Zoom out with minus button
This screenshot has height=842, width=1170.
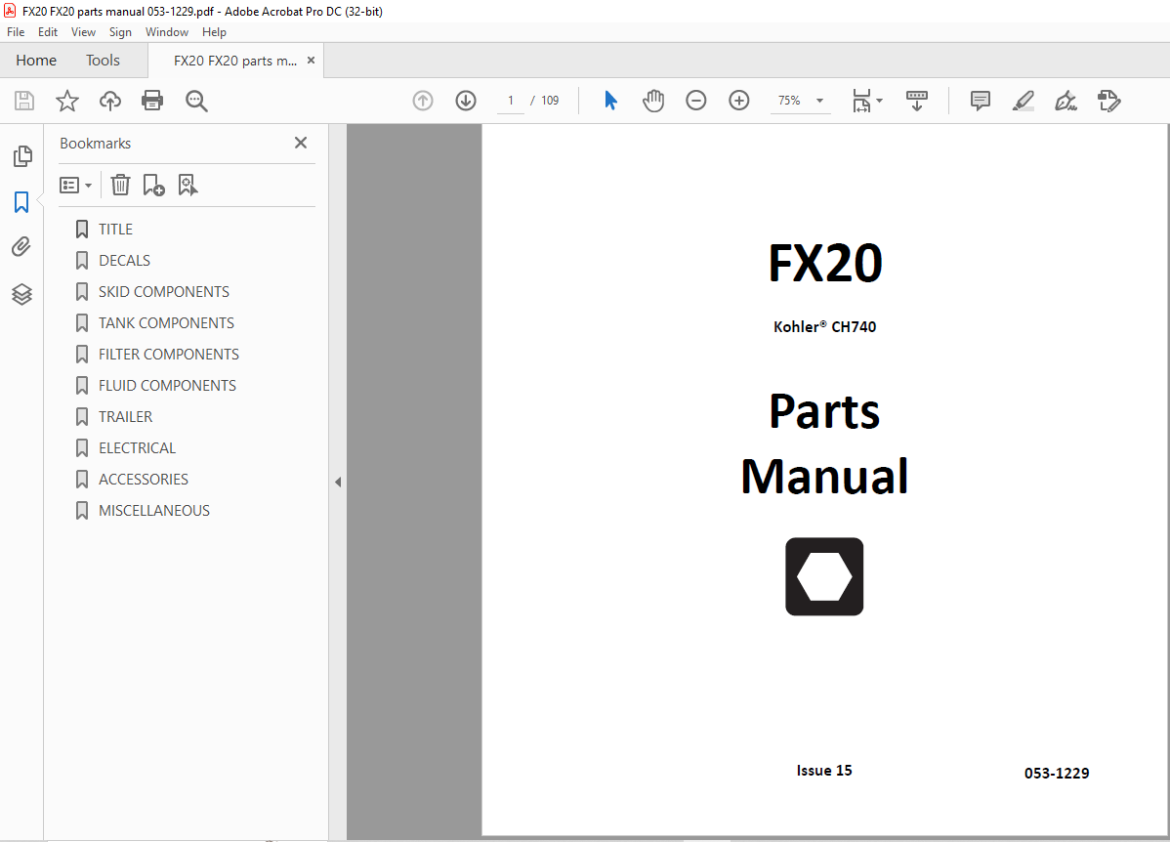point(695,101)
